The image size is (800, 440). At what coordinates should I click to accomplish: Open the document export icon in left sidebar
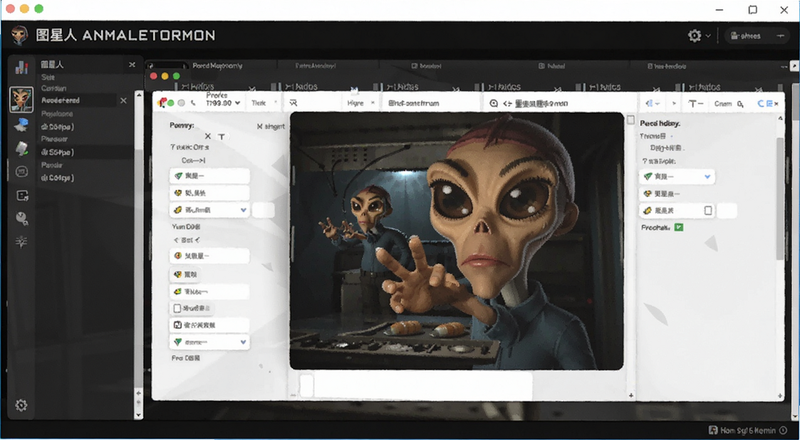(x=22, y=195)
